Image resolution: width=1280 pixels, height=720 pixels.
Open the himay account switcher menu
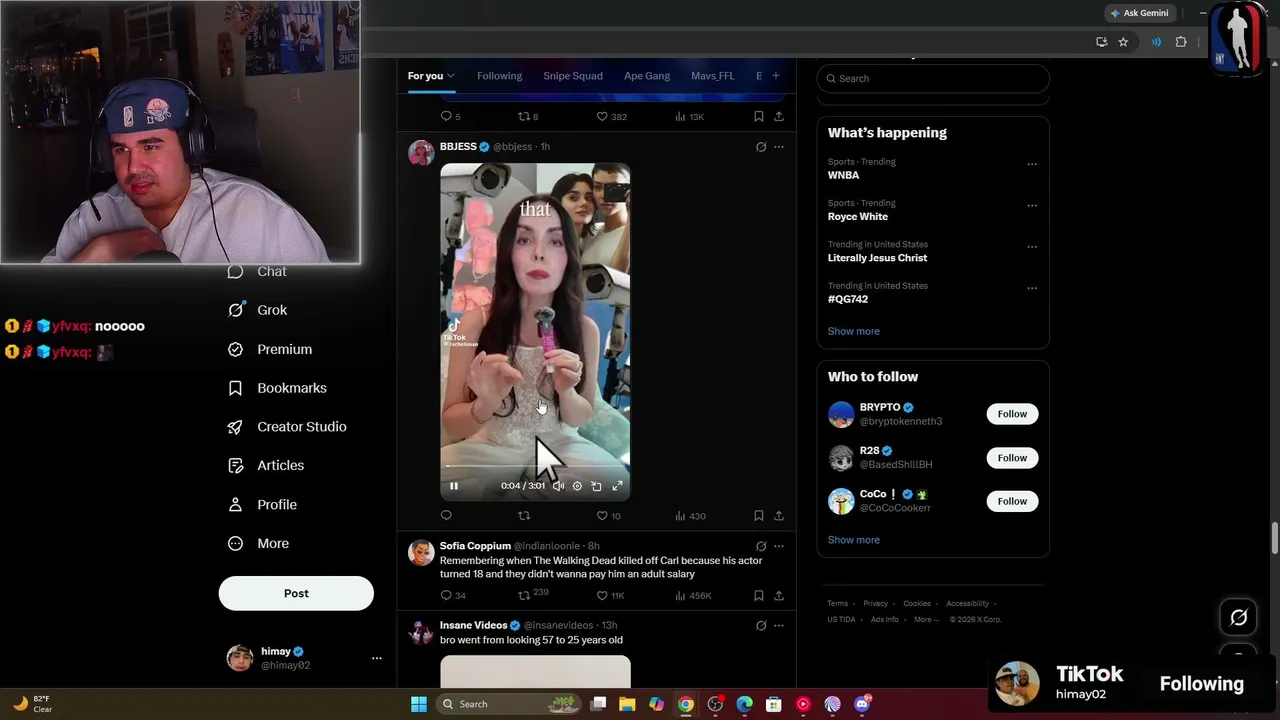click(x=304, y=658)
